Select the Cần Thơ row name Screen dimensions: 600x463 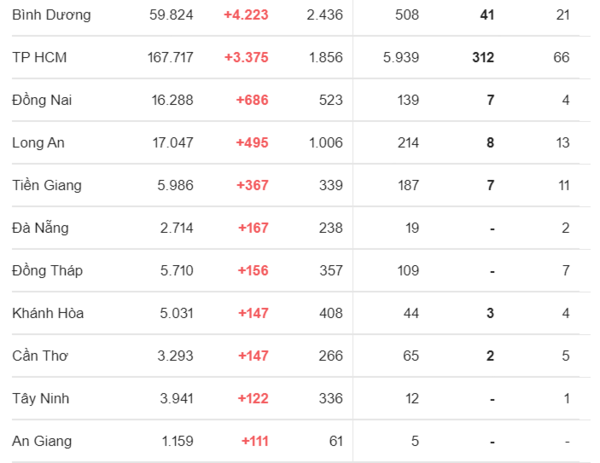coord(40,355)
